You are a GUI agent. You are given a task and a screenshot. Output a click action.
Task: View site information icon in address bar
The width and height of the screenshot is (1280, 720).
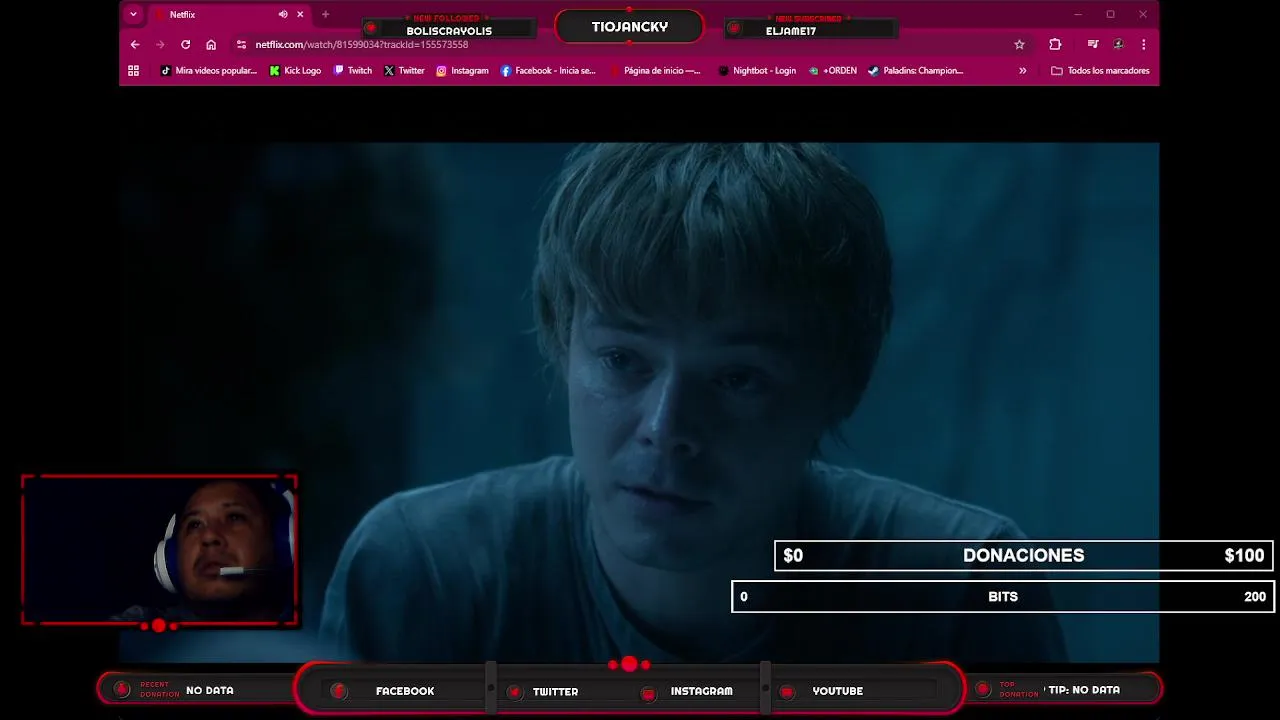click(x=241, y=44)
